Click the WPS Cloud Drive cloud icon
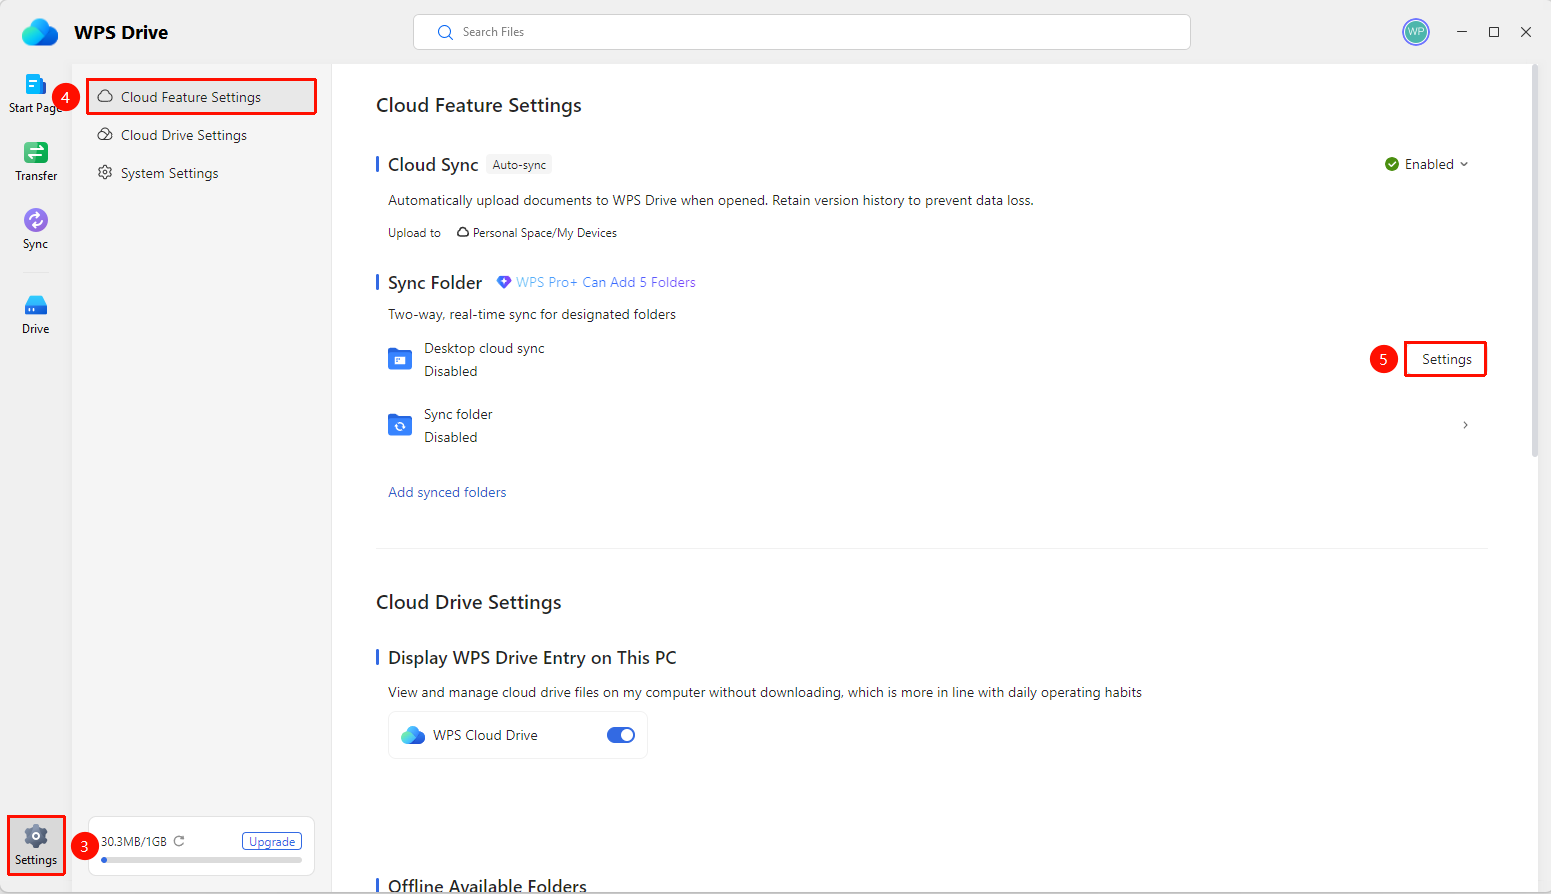This screenshot has height=894, width=1551. point(413,735)
